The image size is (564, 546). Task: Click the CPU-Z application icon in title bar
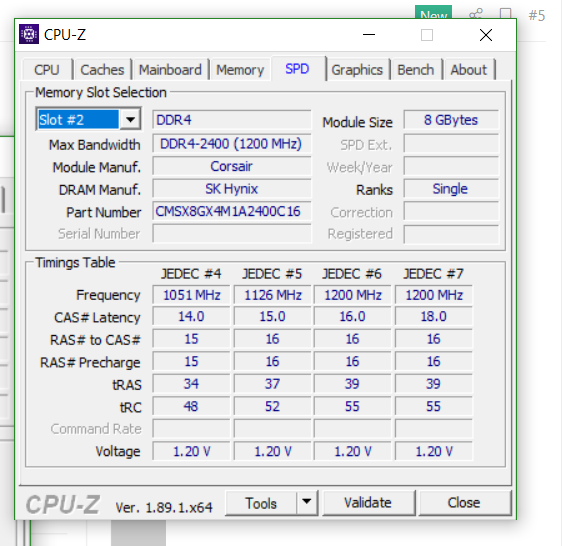(29, 34)
